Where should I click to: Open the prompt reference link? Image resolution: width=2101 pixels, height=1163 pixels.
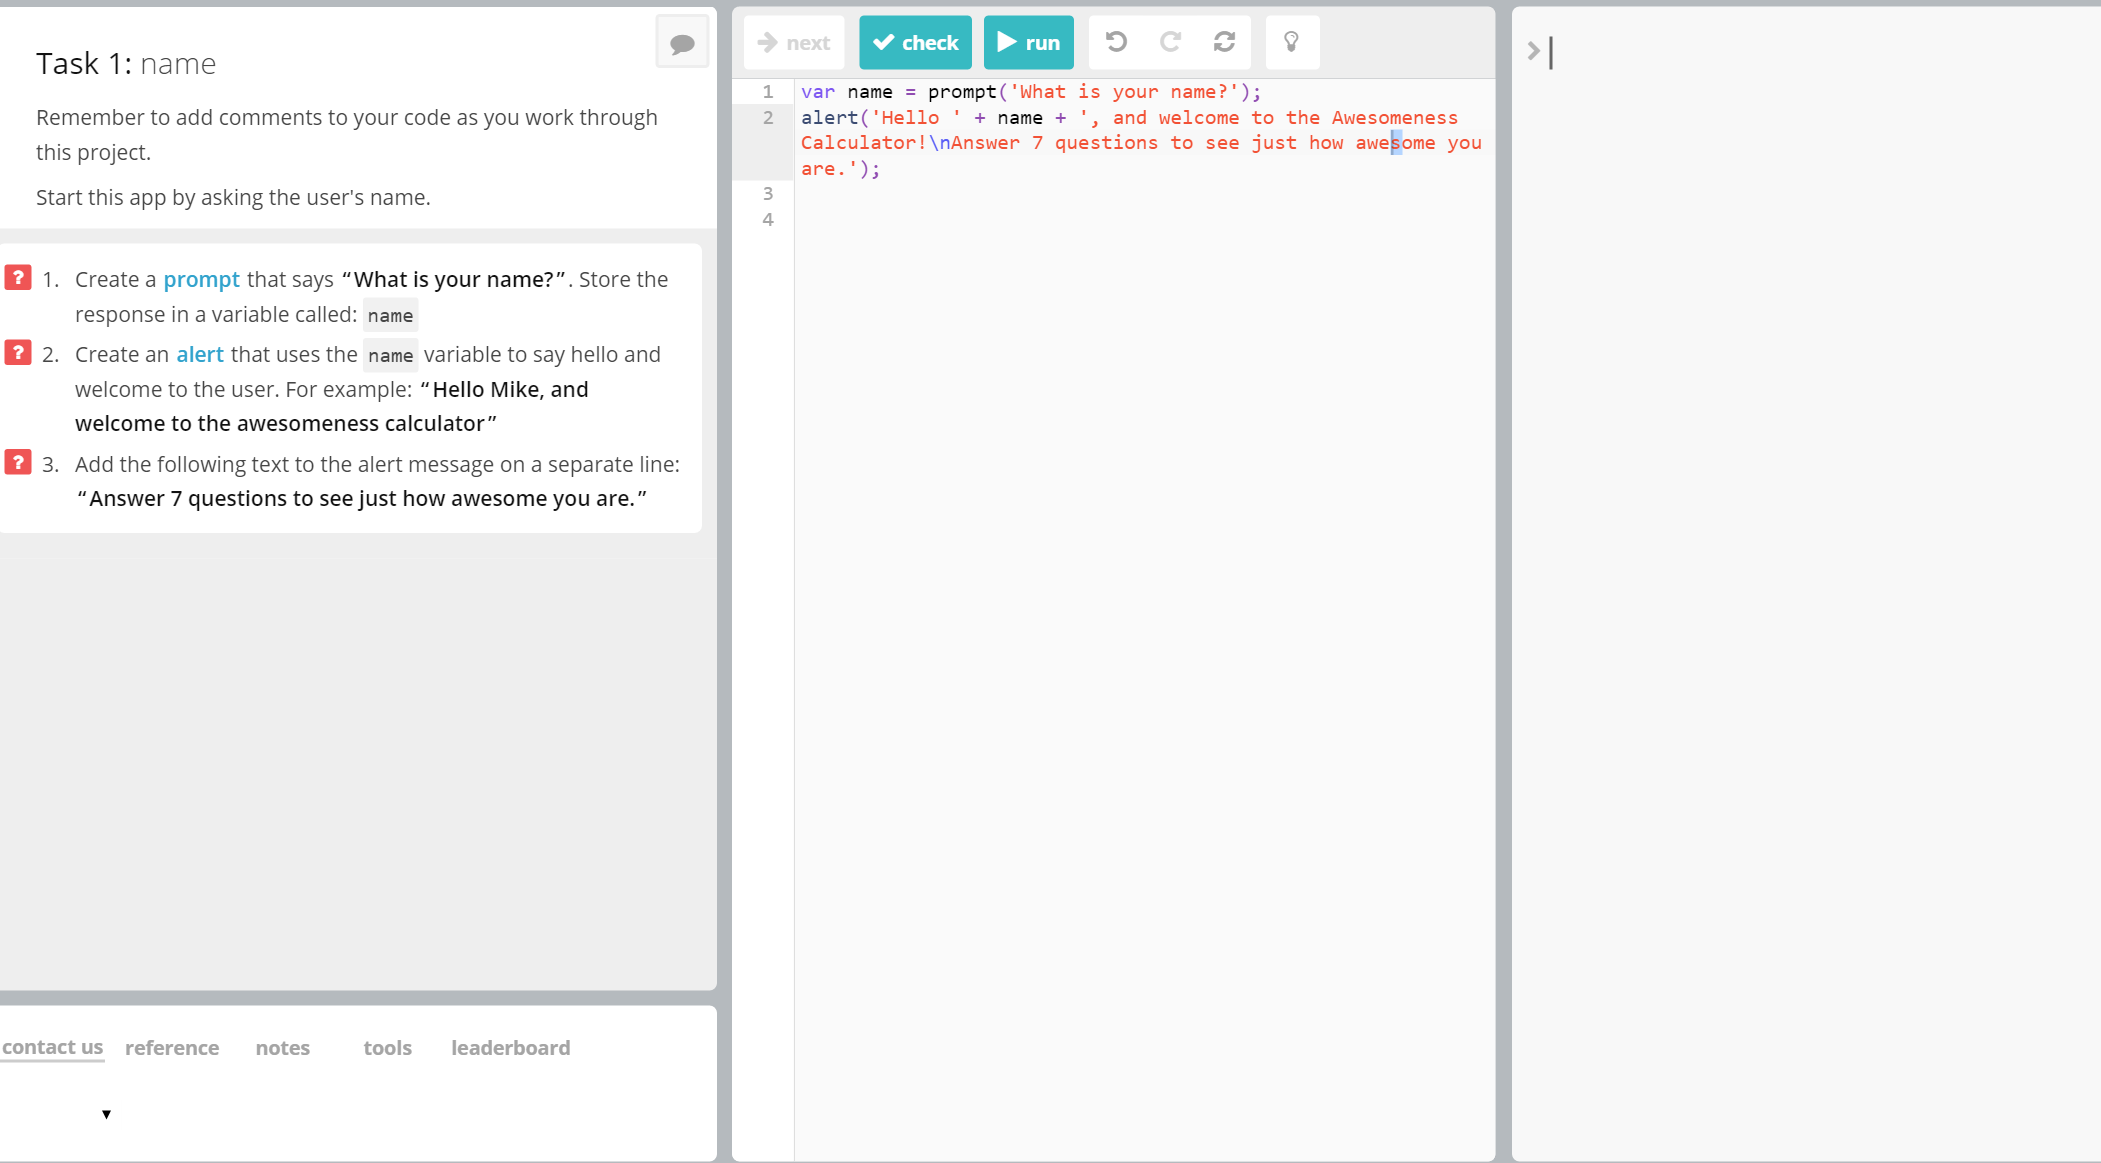pyautogui.click(x=201, y=280)
